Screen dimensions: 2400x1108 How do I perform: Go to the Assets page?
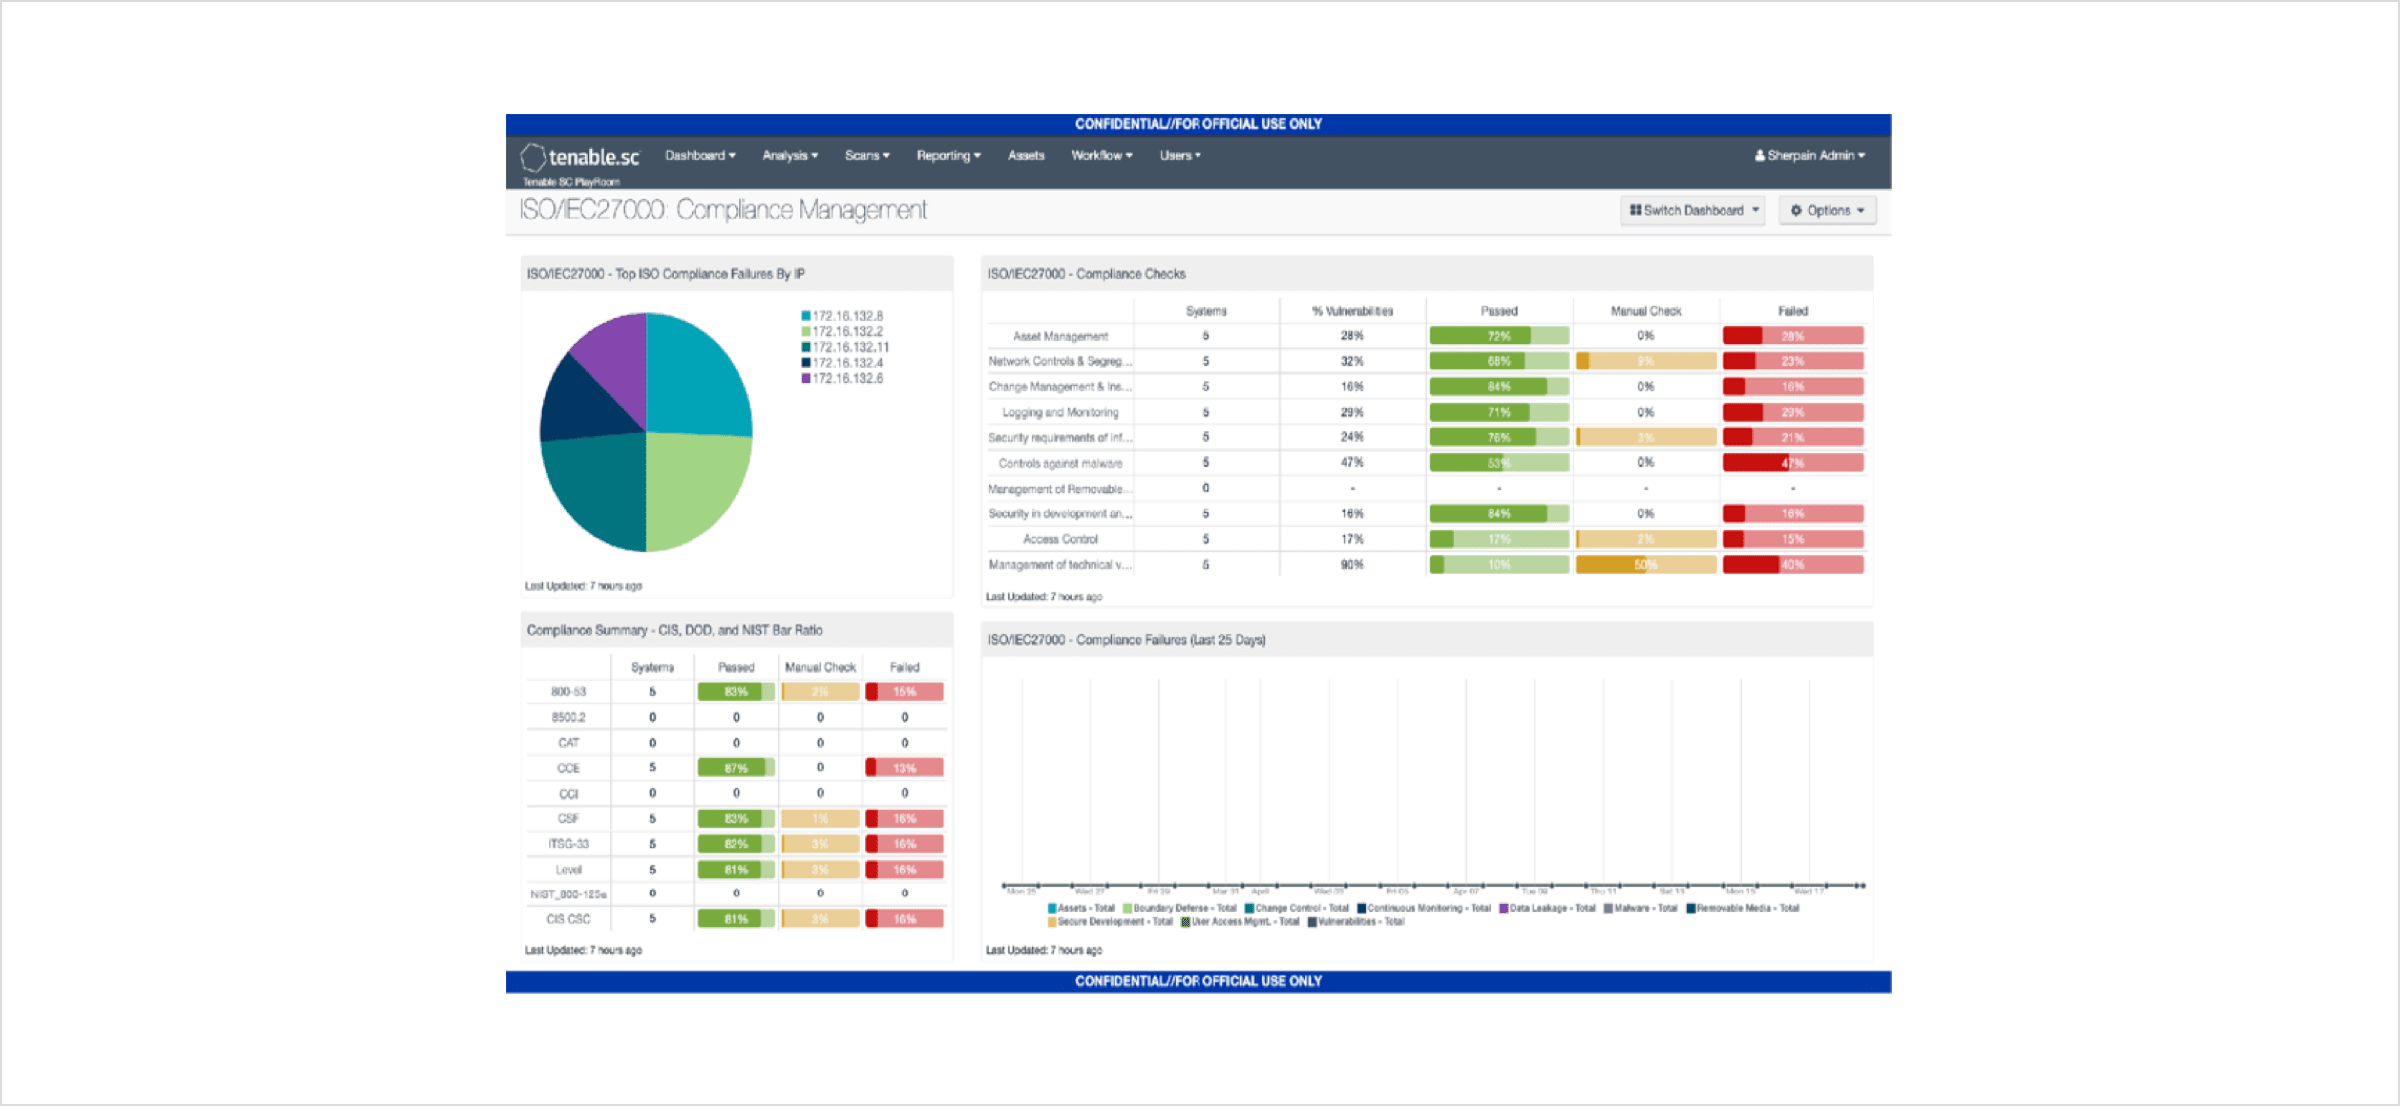[1026, 156]
